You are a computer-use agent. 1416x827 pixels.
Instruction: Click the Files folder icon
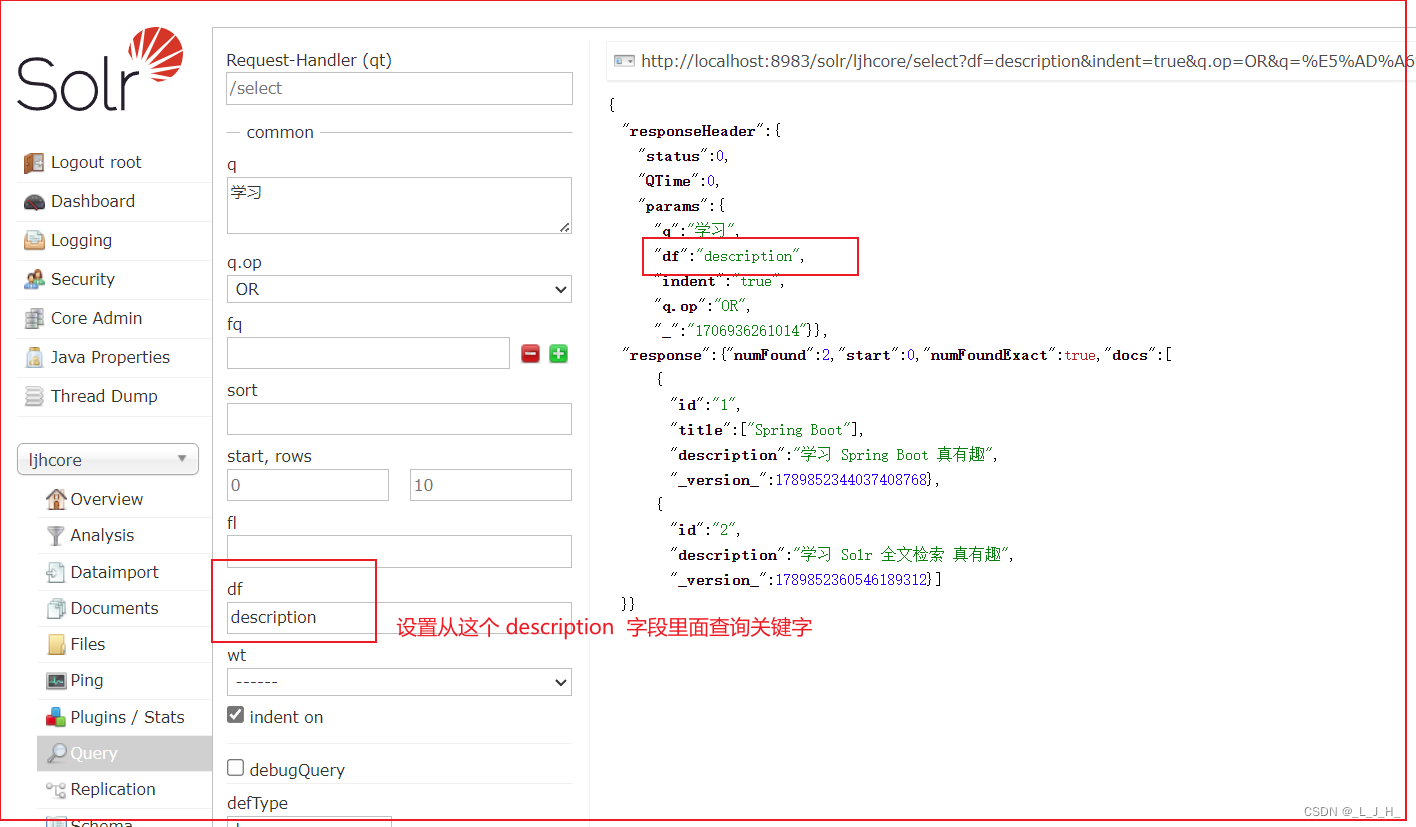point(56,645)
